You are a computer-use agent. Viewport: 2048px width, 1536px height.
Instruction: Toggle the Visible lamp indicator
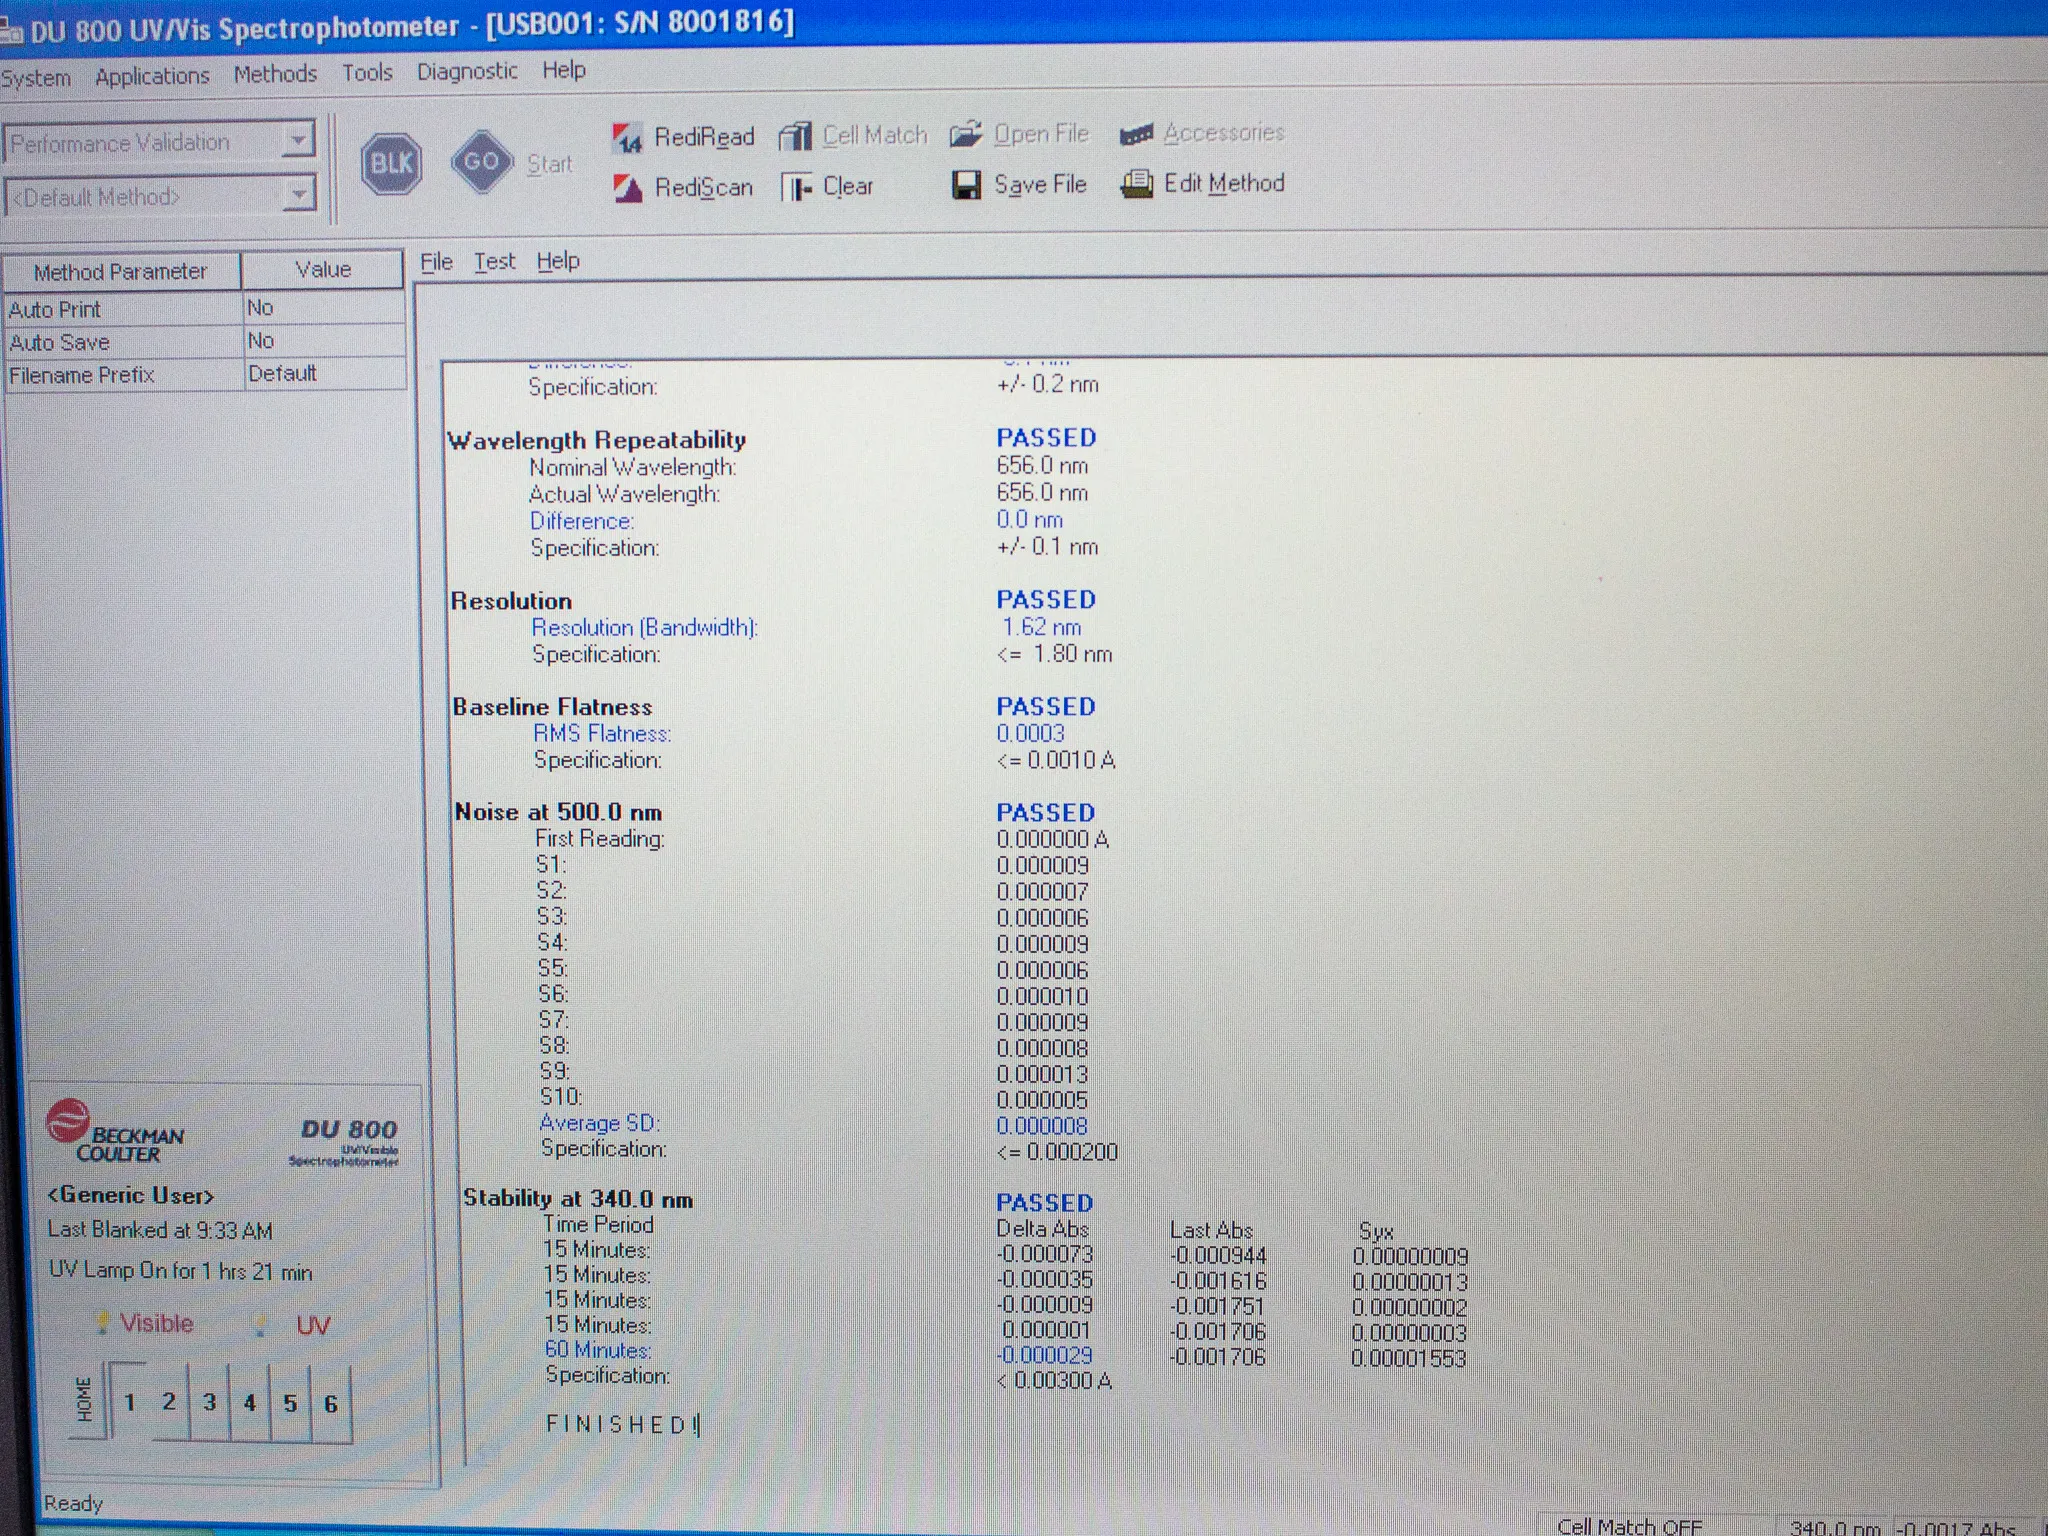[145, 1323]
